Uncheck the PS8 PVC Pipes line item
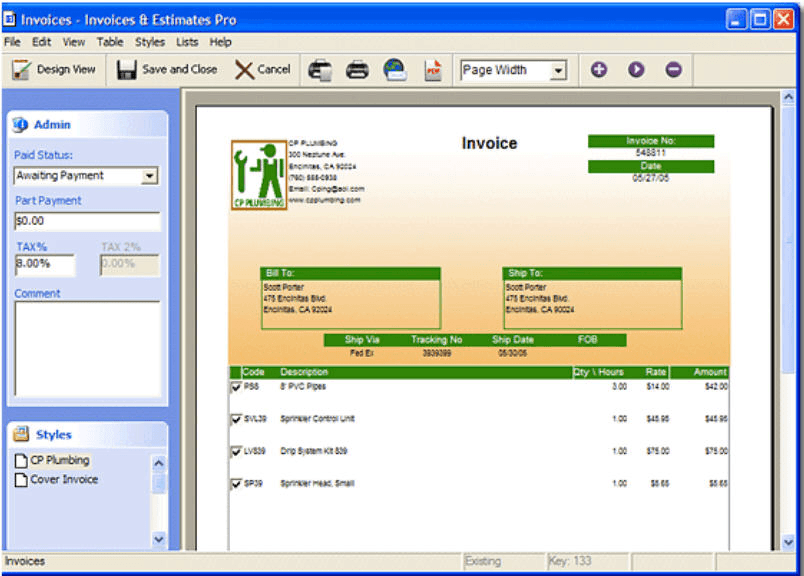Image resolution: width=804 pixels, height=576 pixels. (x=238, y=386)
